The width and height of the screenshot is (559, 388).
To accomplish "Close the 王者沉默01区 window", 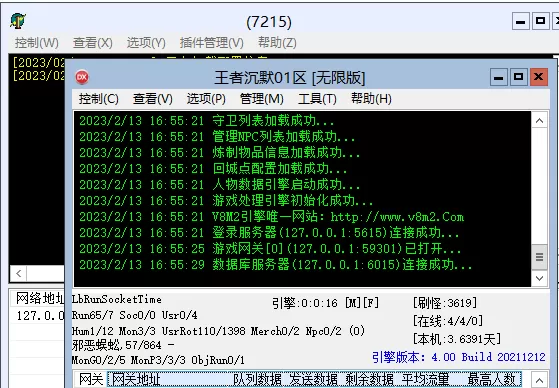I will pos(539,77).
